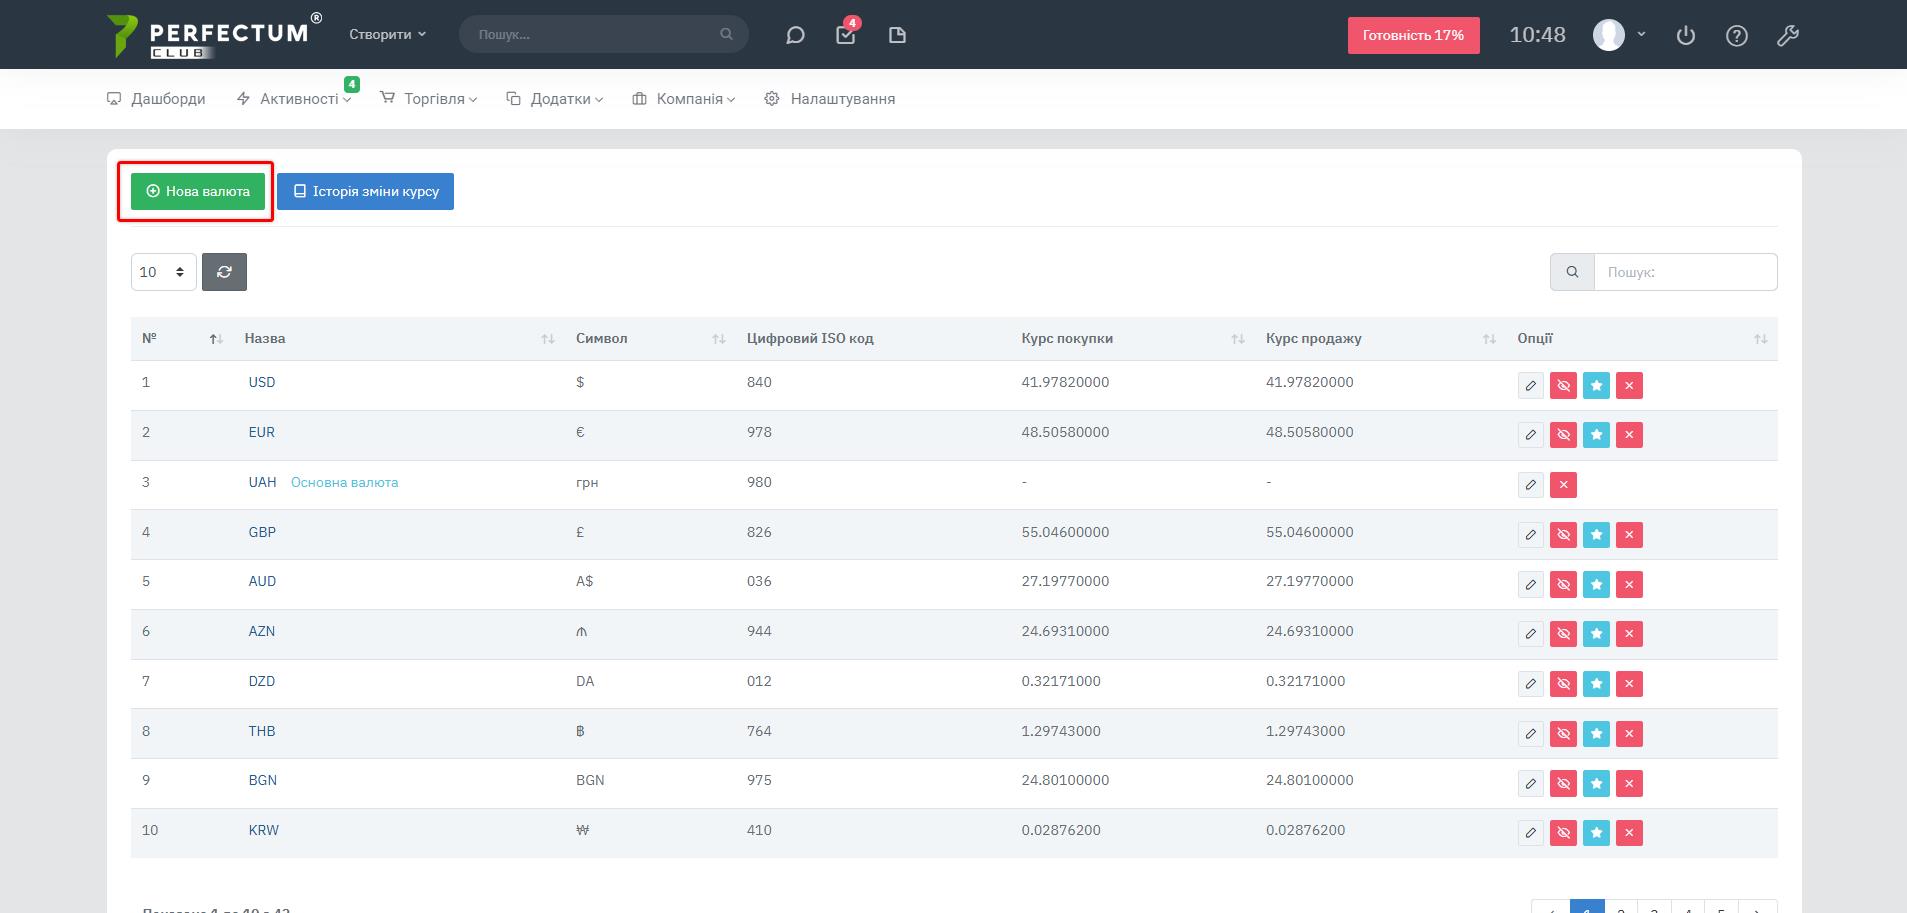Open the Налаштування menu item
The width and height of the screenshot is (1907, 913).
click(830, 99)
